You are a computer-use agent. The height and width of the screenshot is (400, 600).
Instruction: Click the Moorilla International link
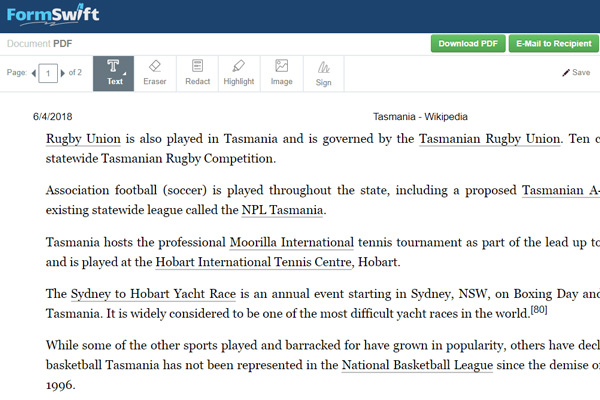[x=292, y=243]
